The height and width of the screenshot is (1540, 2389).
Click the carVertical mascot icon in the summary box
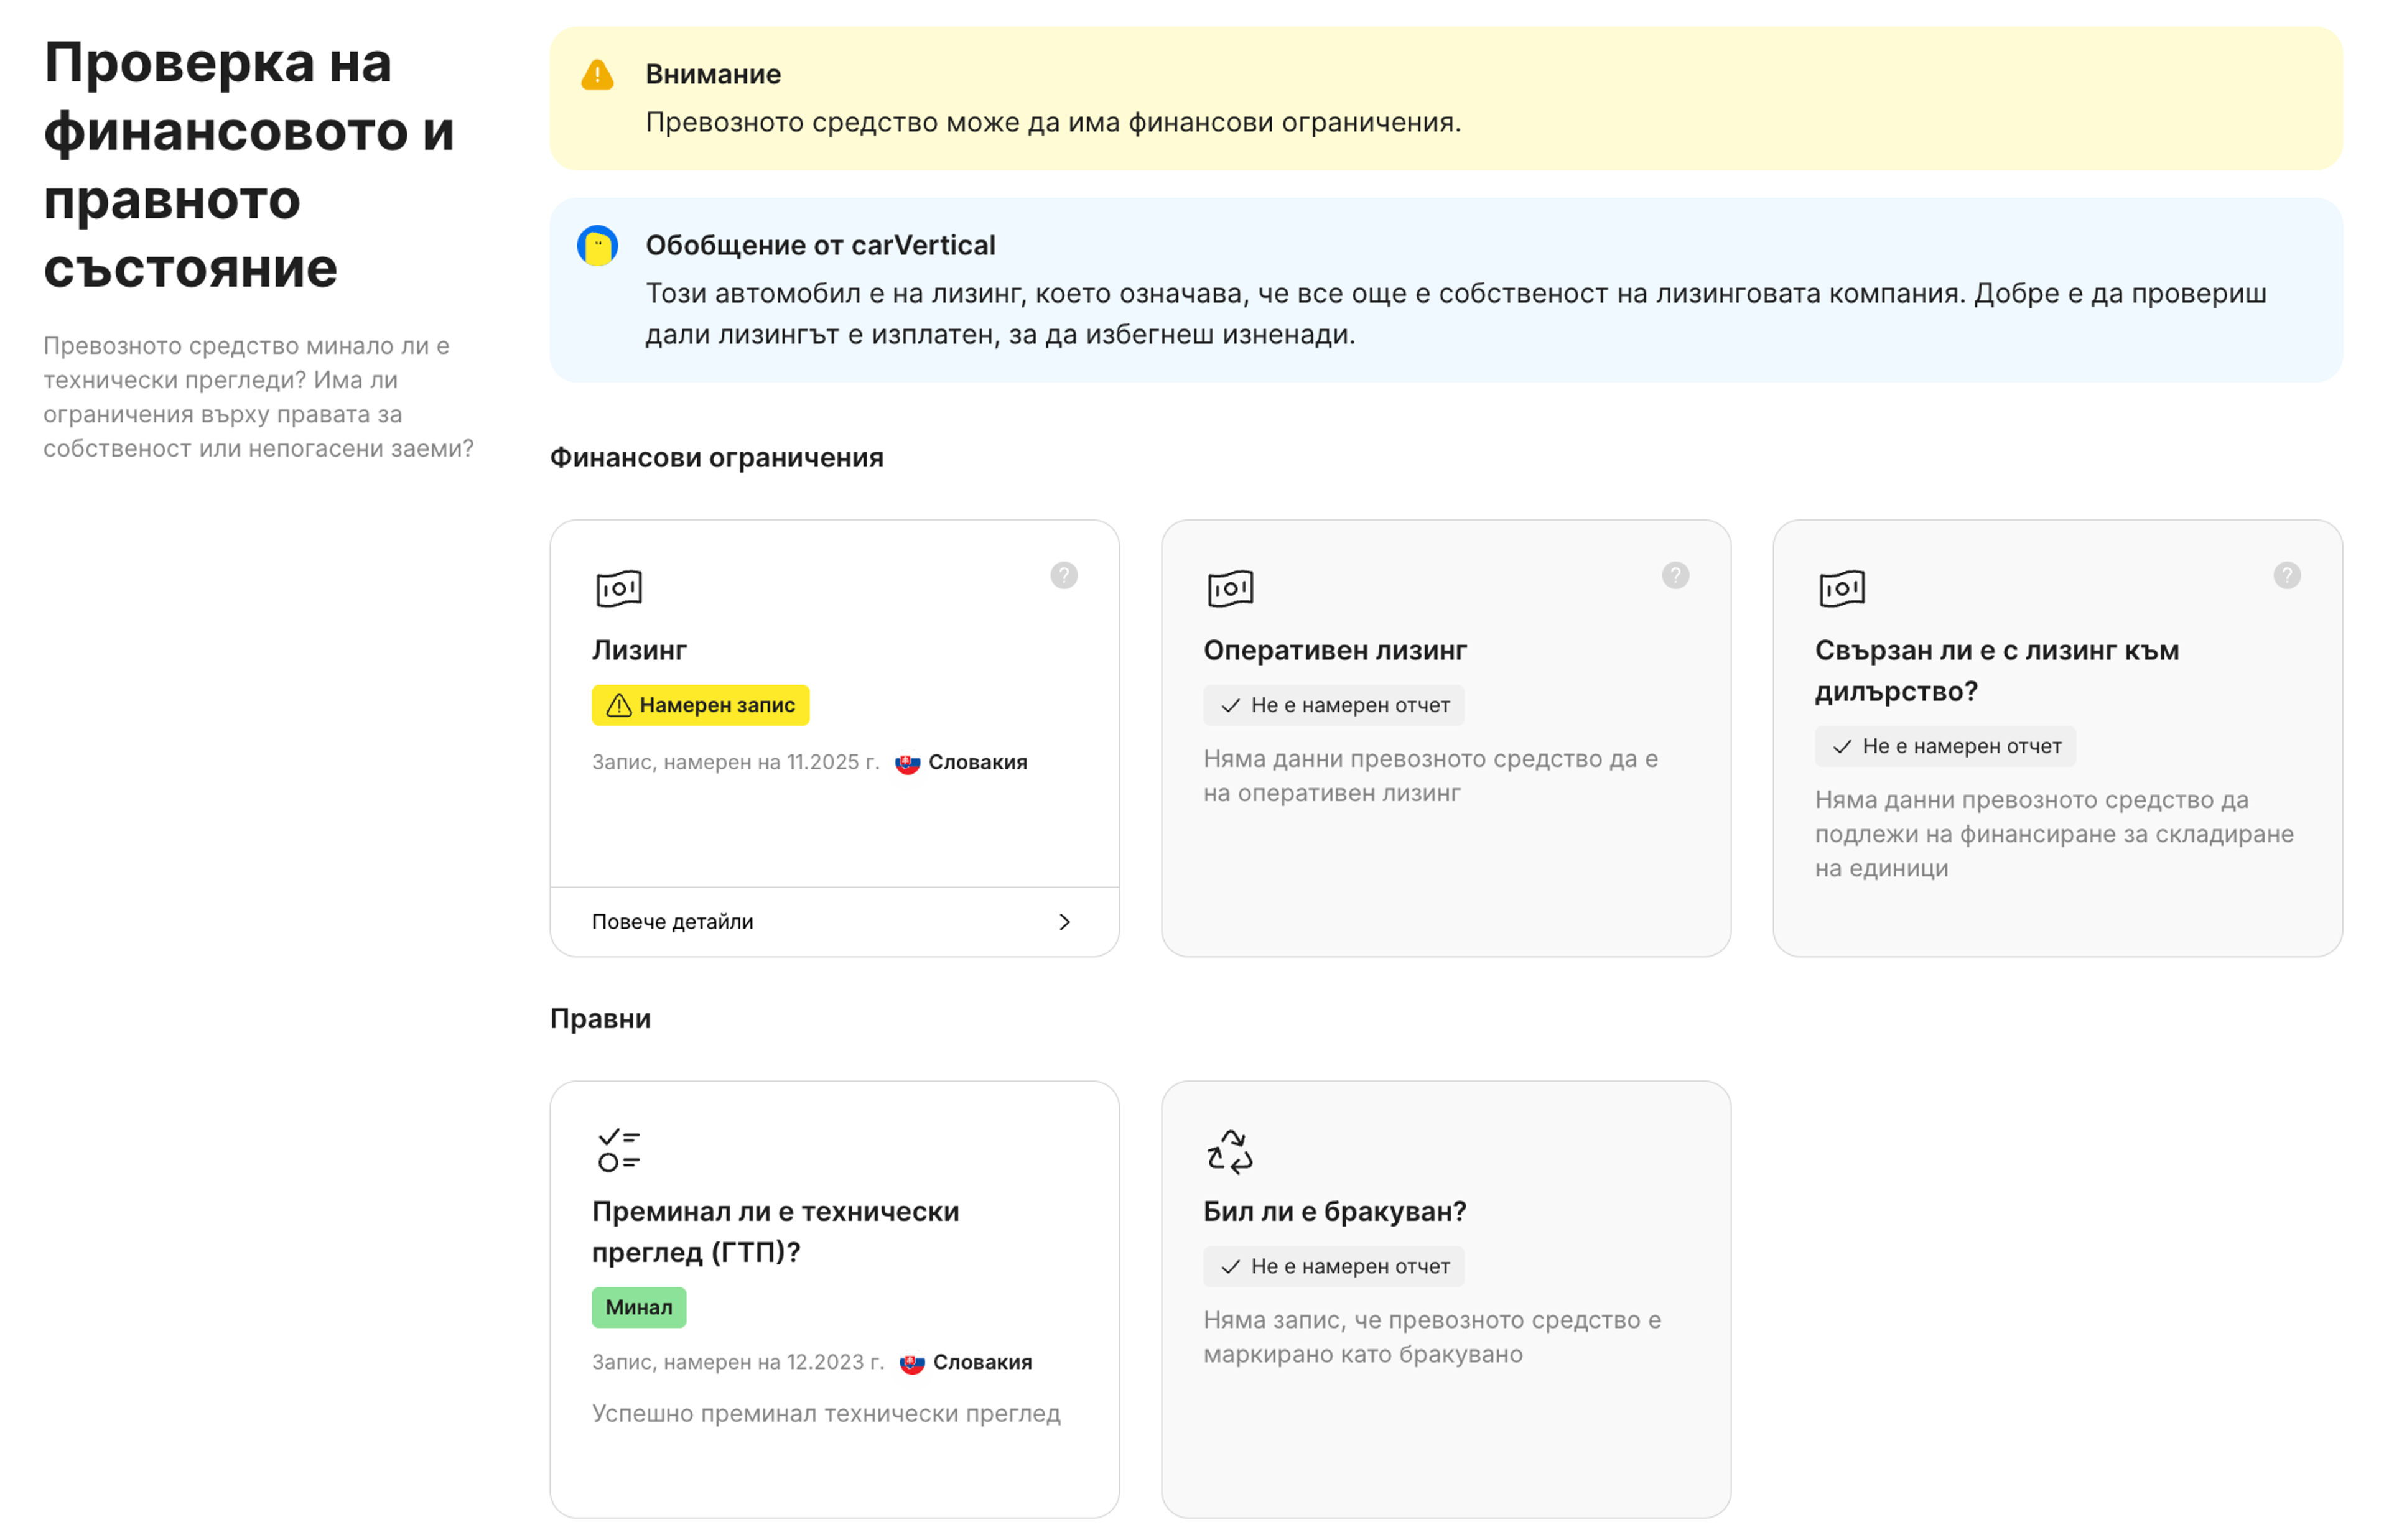(597, 245)
